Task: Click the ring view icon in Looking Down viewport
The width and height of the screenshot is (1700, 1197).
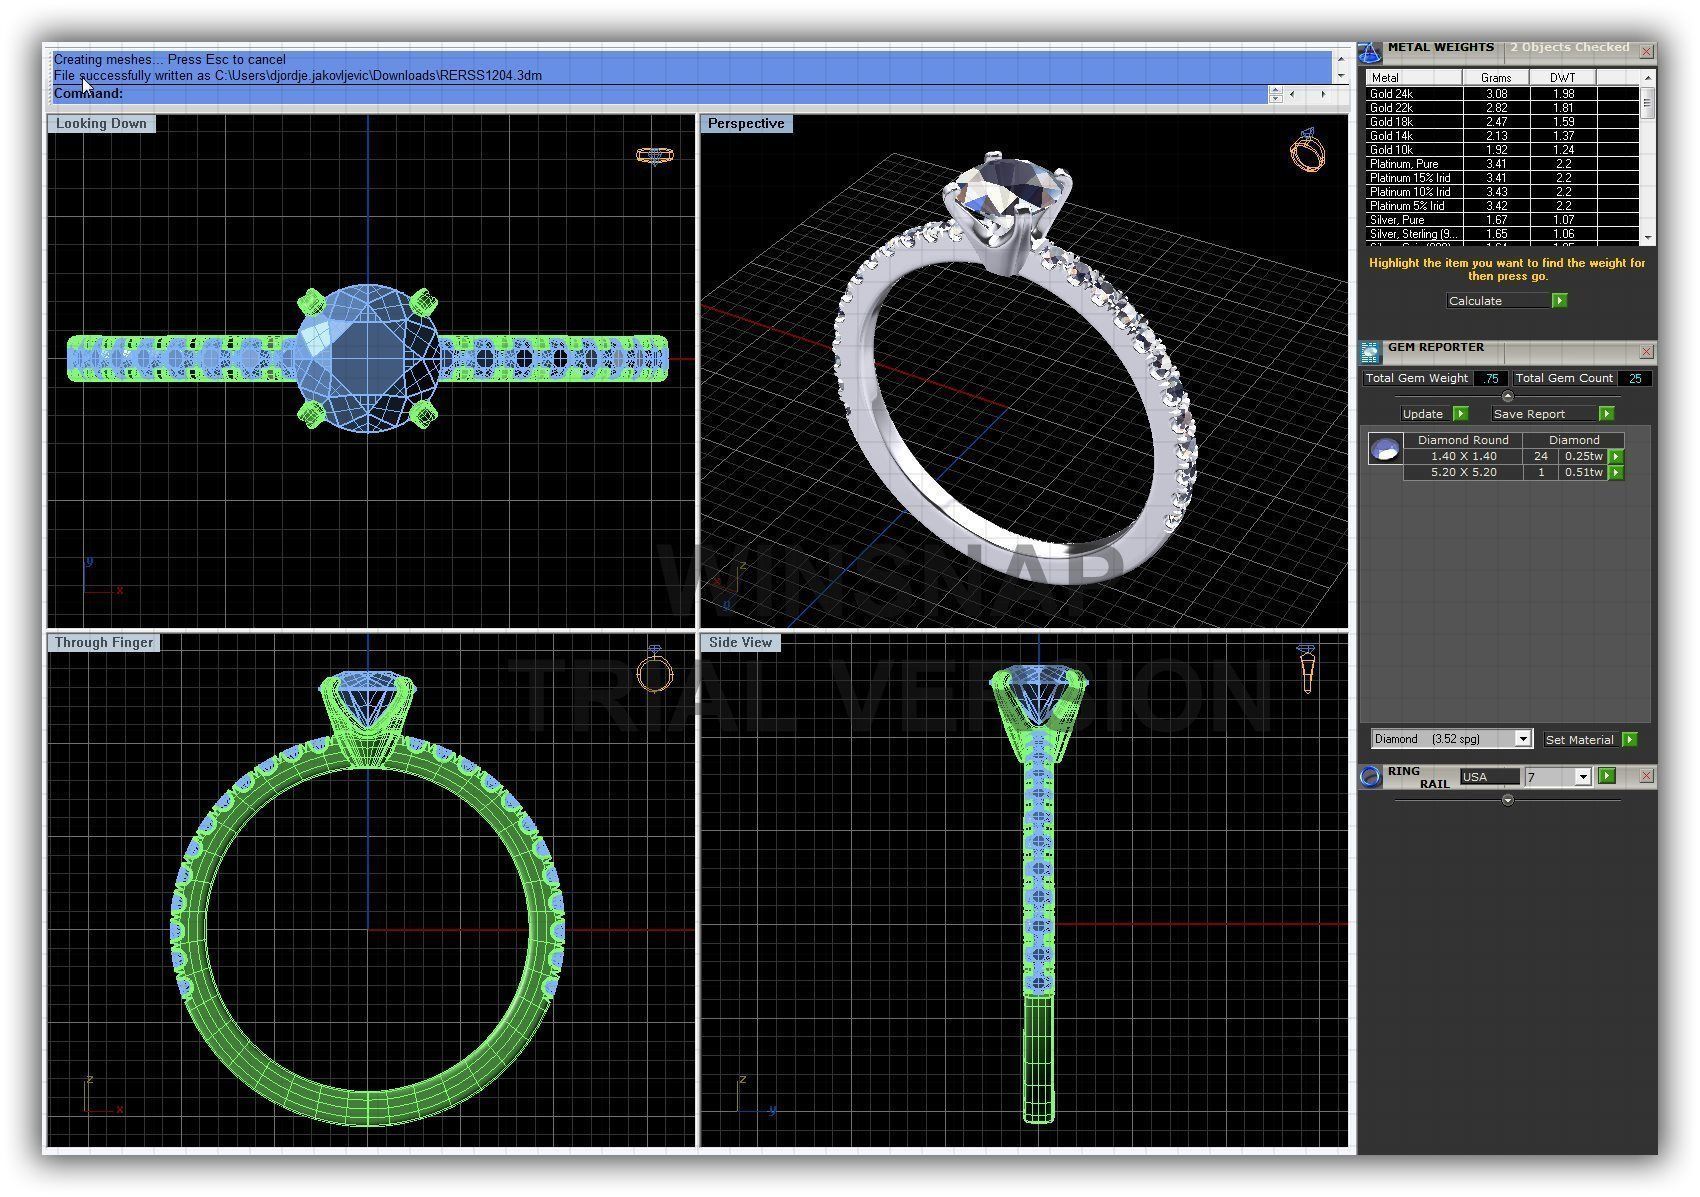Action: [x=655, y=155]
